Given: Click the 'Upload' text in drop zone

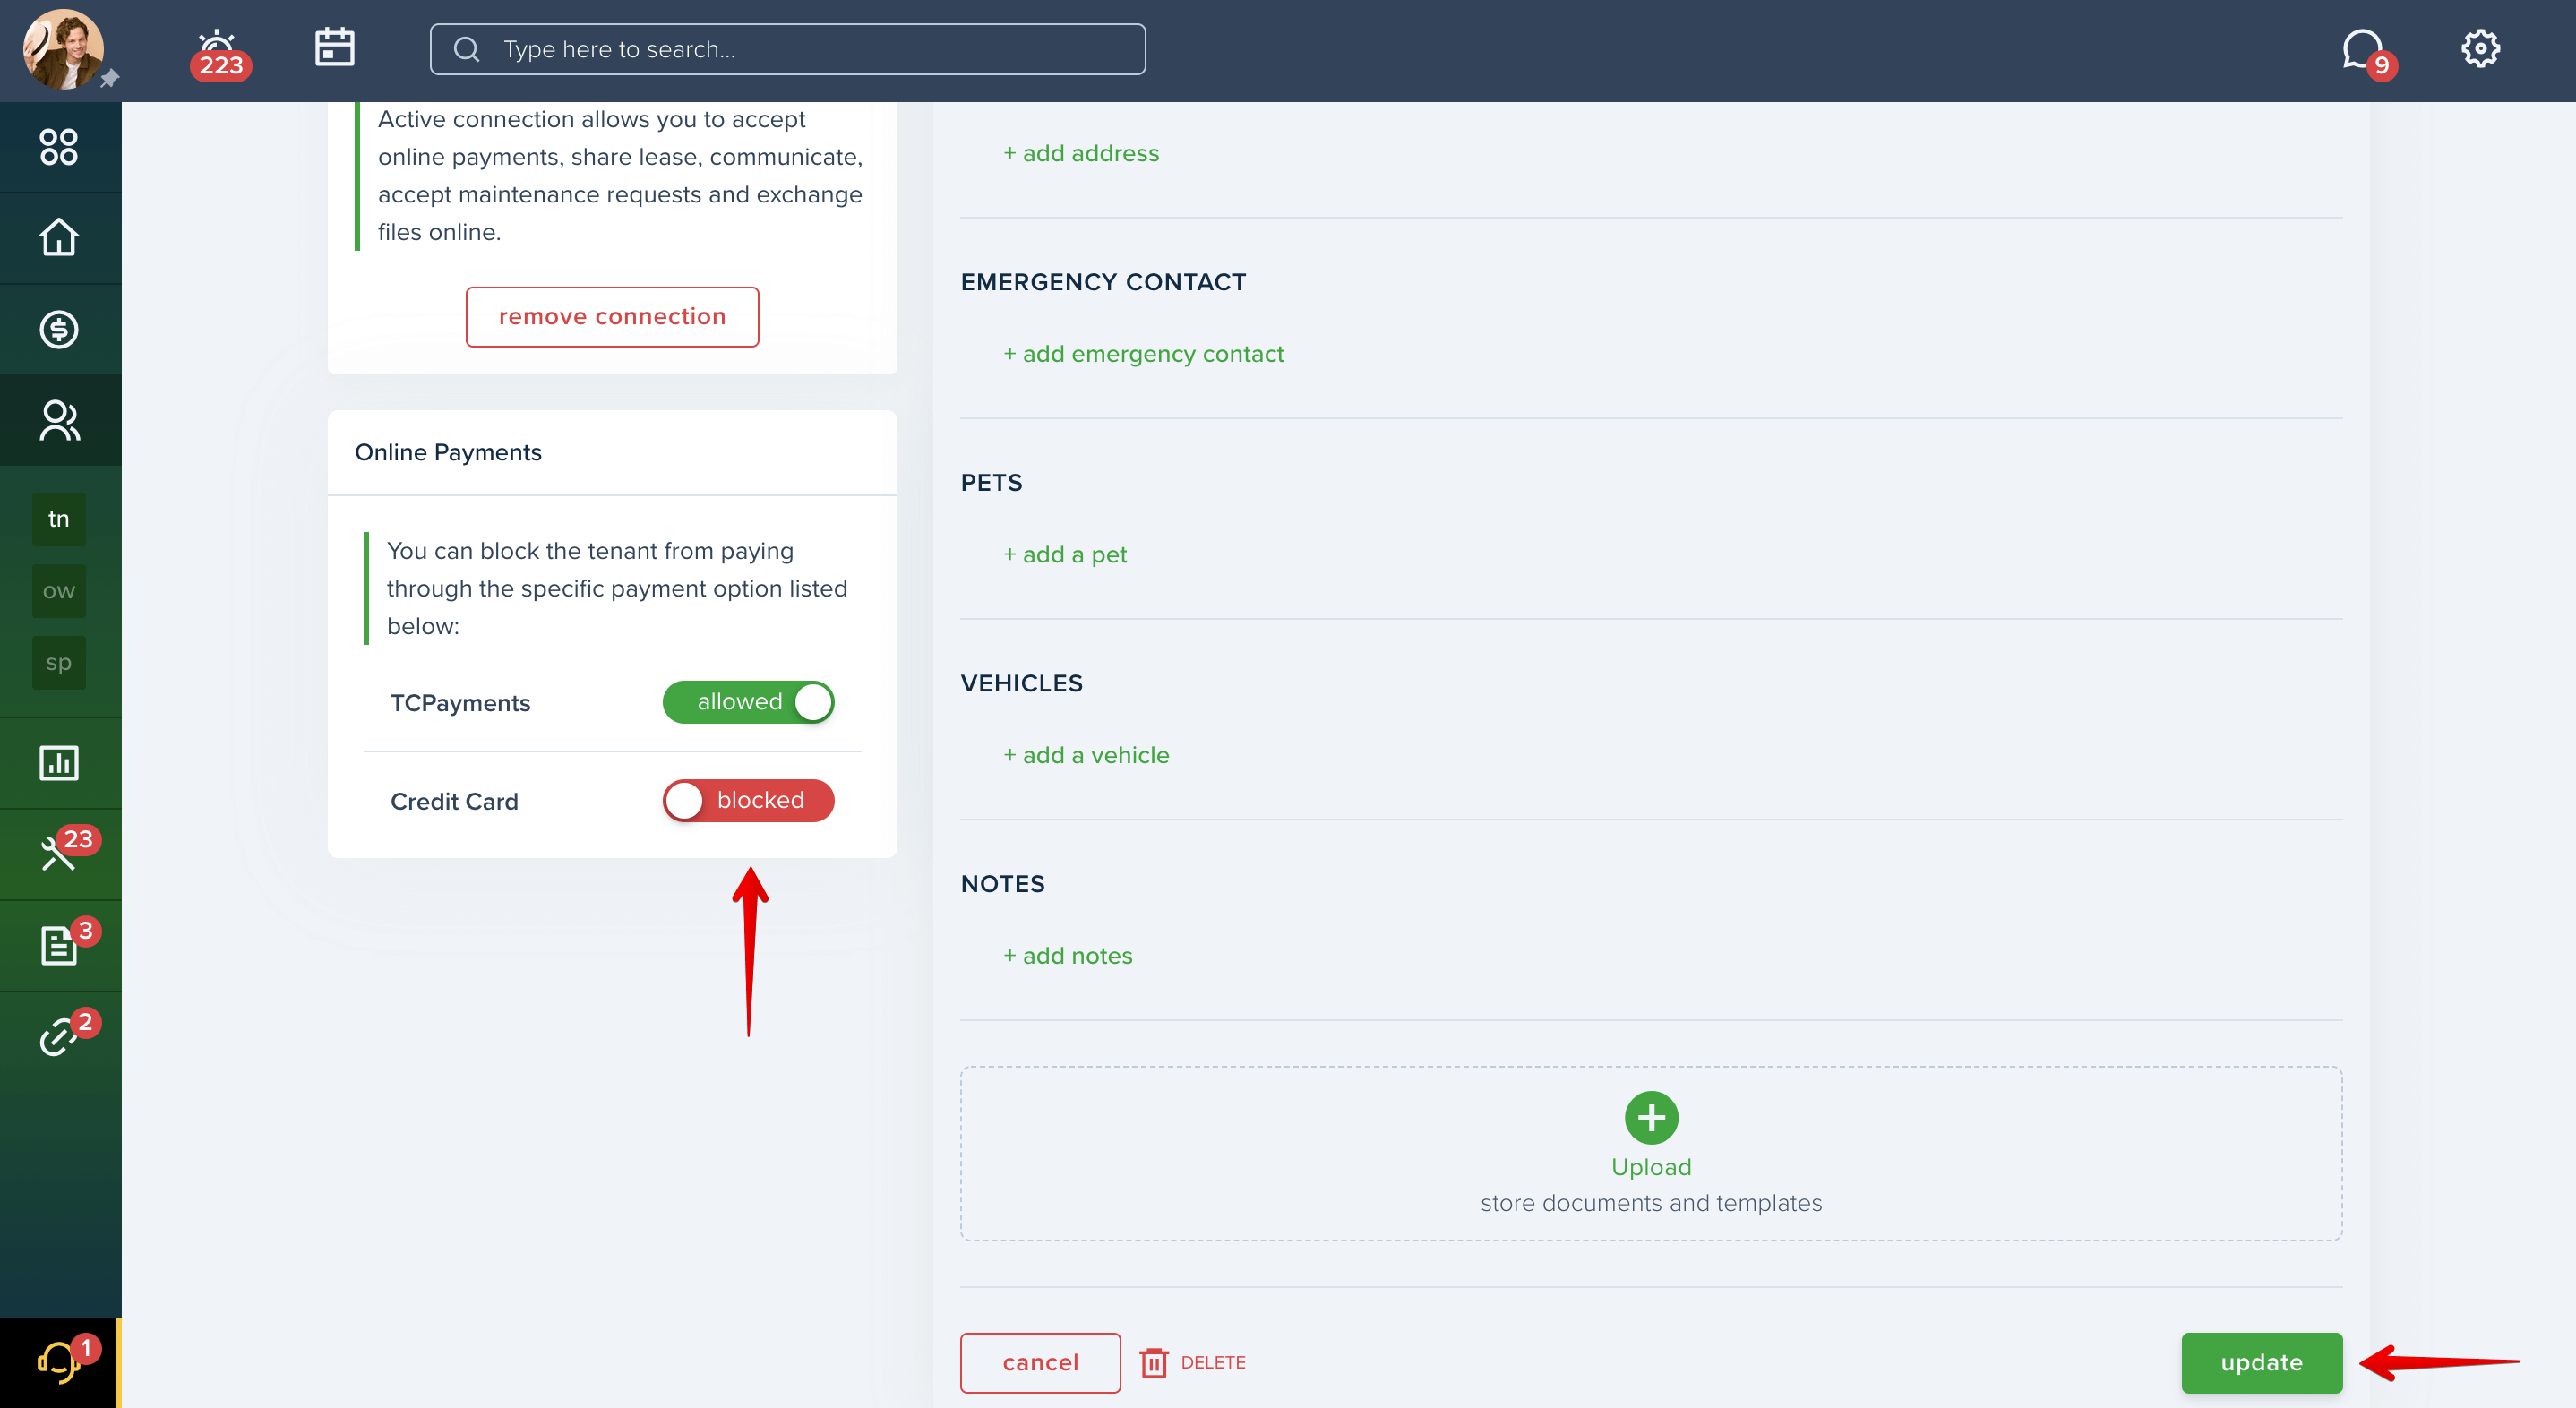Looking at the screenshot, I should pos(1651,1167).
